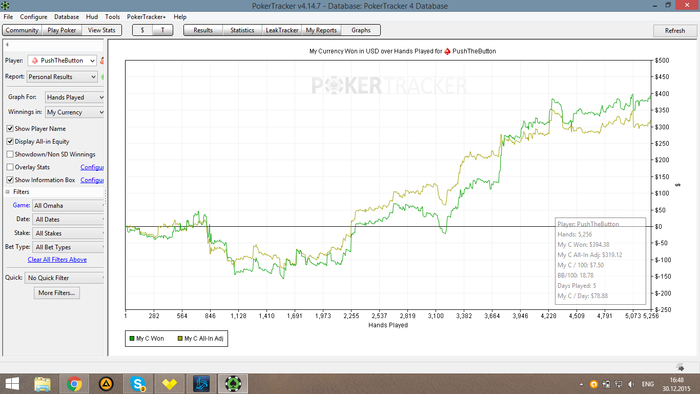This screenshot has height=394, width=700.
Task: Toggle Display All-in Equity checkbox
Action: 10,141
